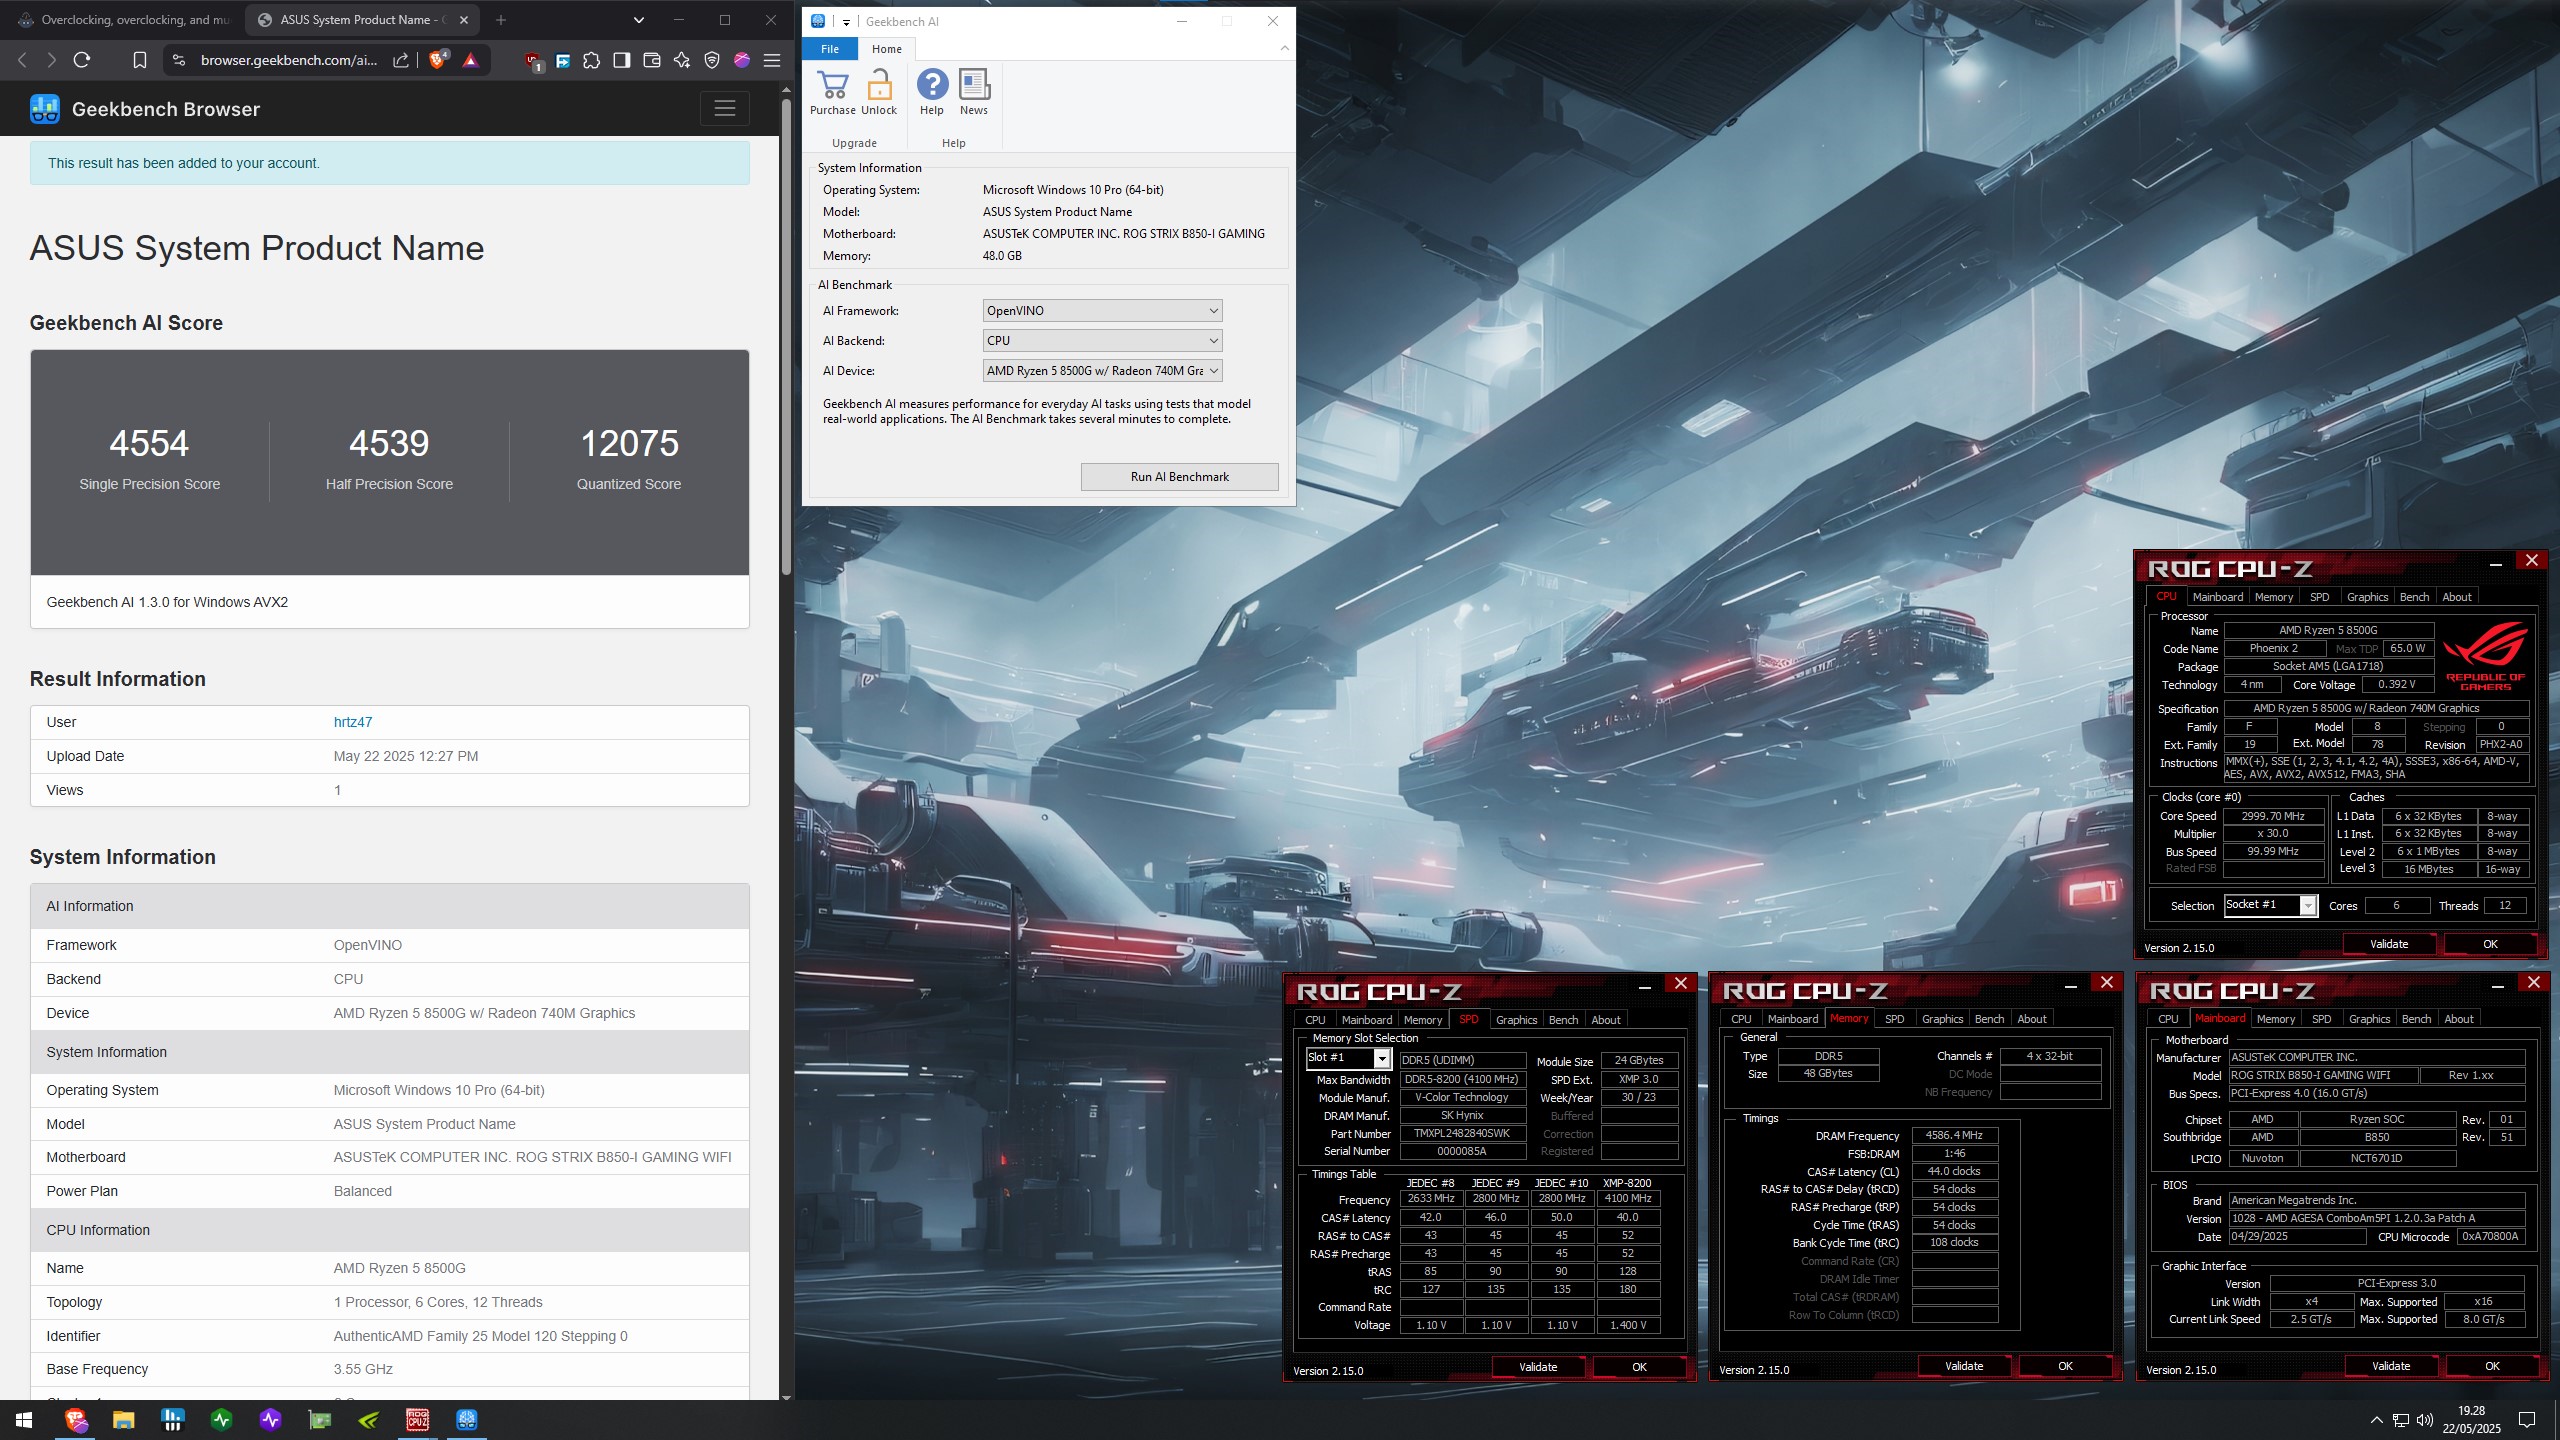Click the browser address bar URL
Viewport: 2560px width, 1440px height.
pyautogui.click(x=289, y=60)
